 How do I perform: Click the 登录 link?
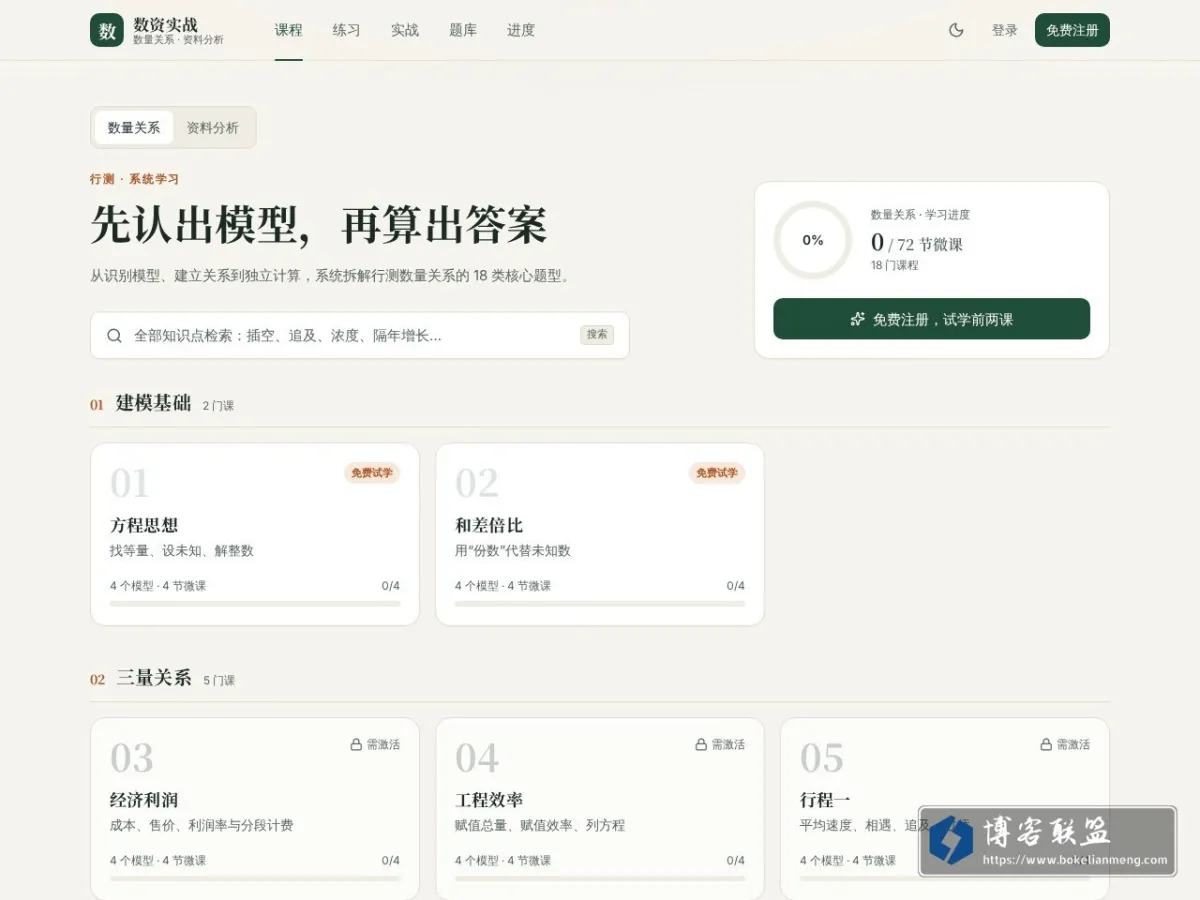tap(1005, 30)
